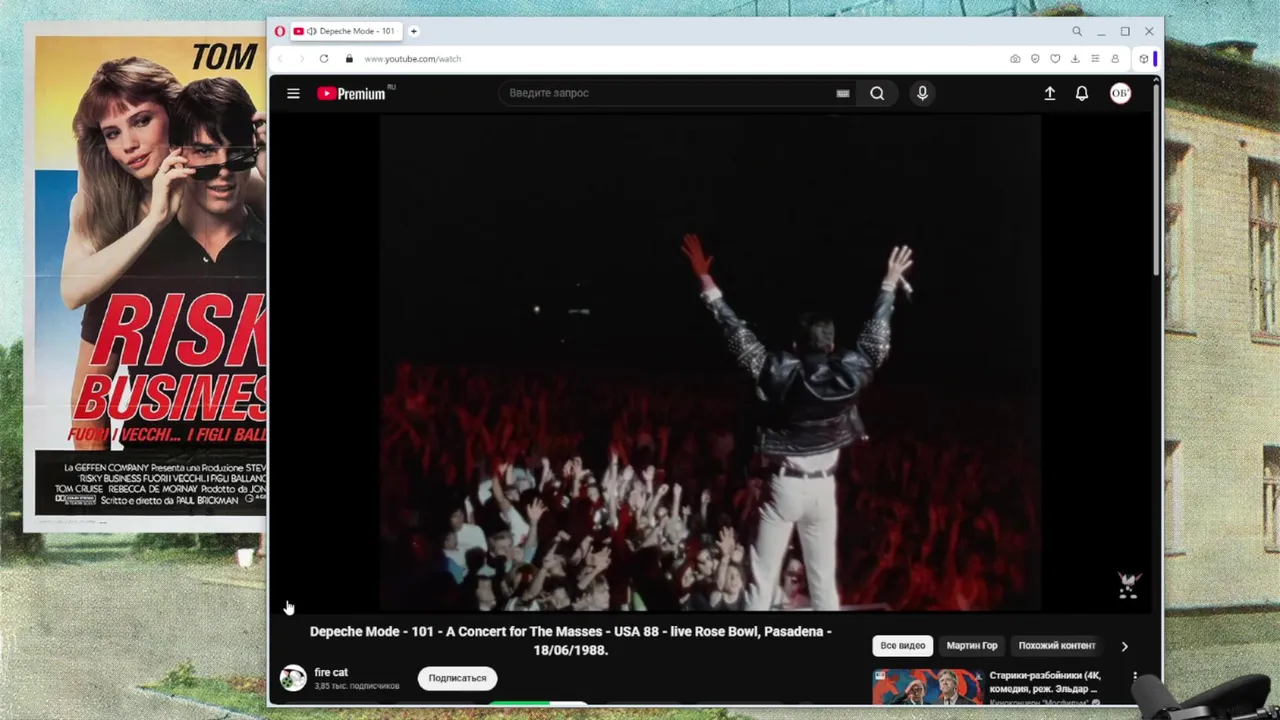Click the search magnifier button
This screenshot has height=720, width=1280.
[877, 93]
